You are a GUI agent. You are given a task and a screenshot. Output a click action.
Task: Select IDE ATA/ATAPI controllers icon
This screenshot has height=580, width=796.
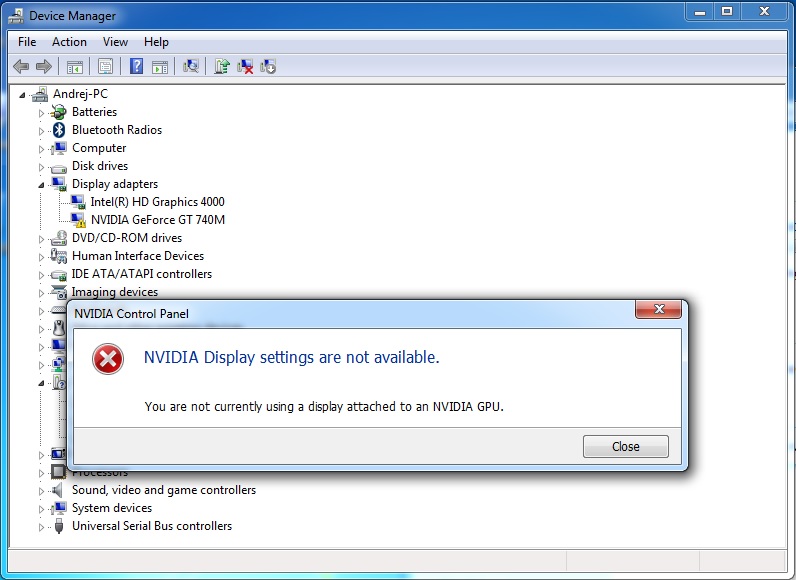pyautogui.click(x=59, y=275)
